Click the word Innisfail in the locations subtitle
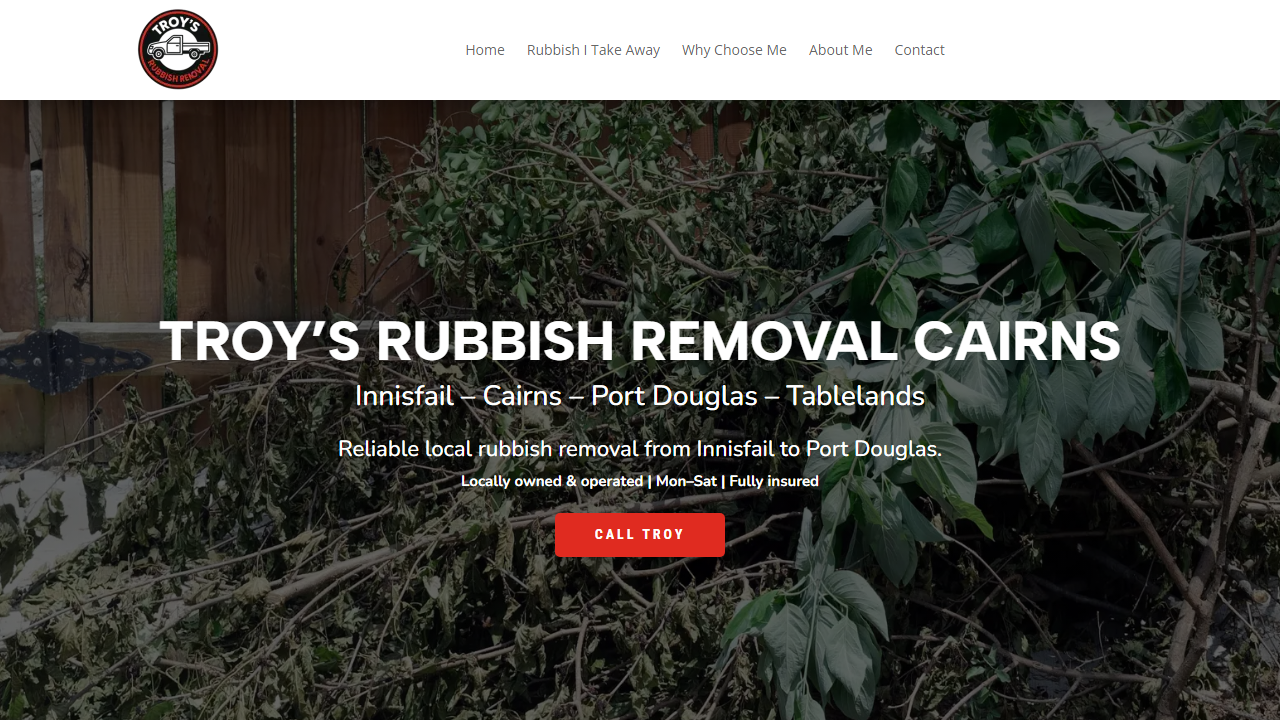The width and height of the screenshot is (1280, 720). 404,396
